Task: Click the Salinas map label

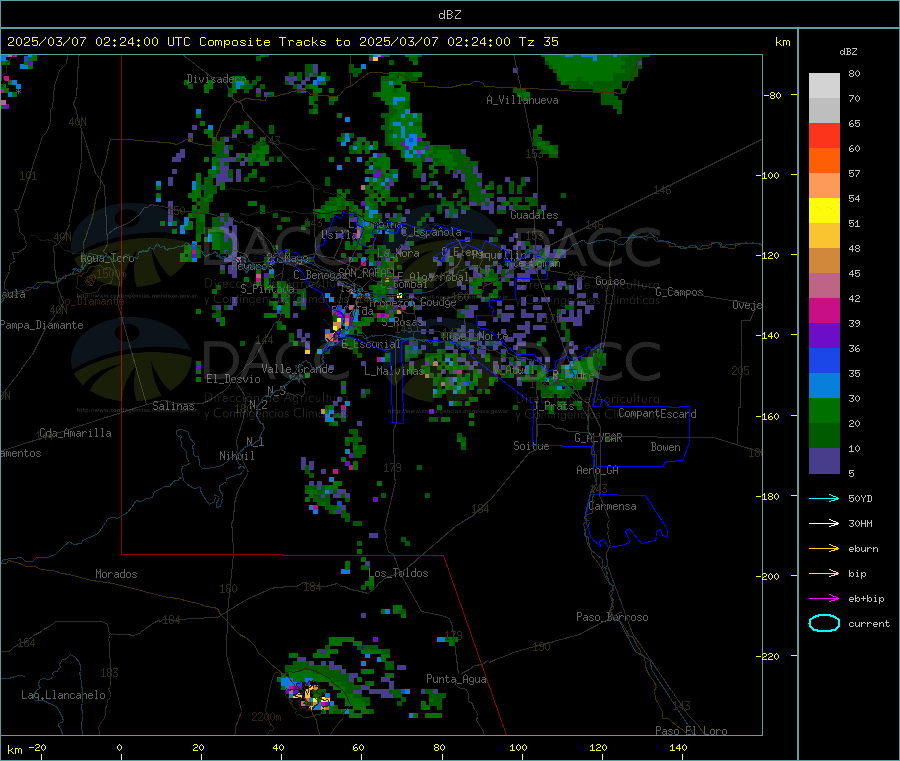Action: [173, 406]
